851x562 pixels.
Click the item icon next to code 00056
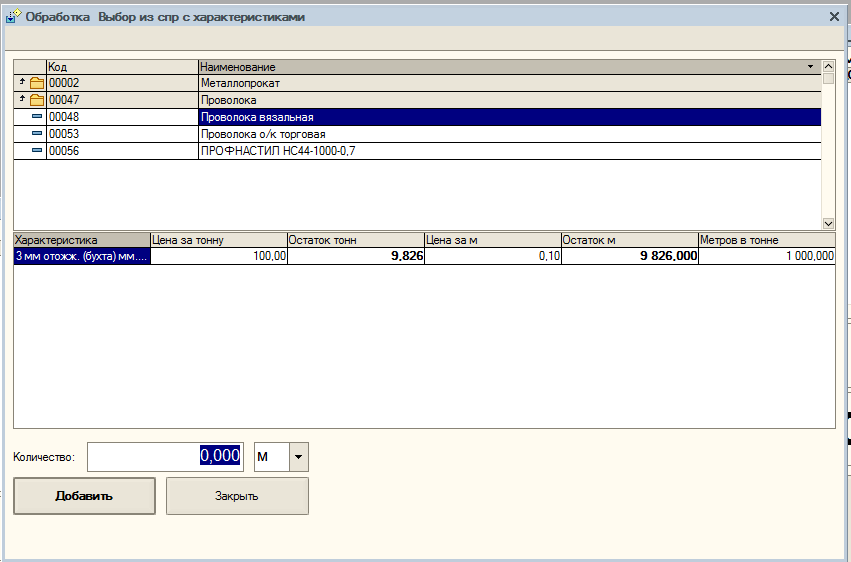[x=37, y=151]
